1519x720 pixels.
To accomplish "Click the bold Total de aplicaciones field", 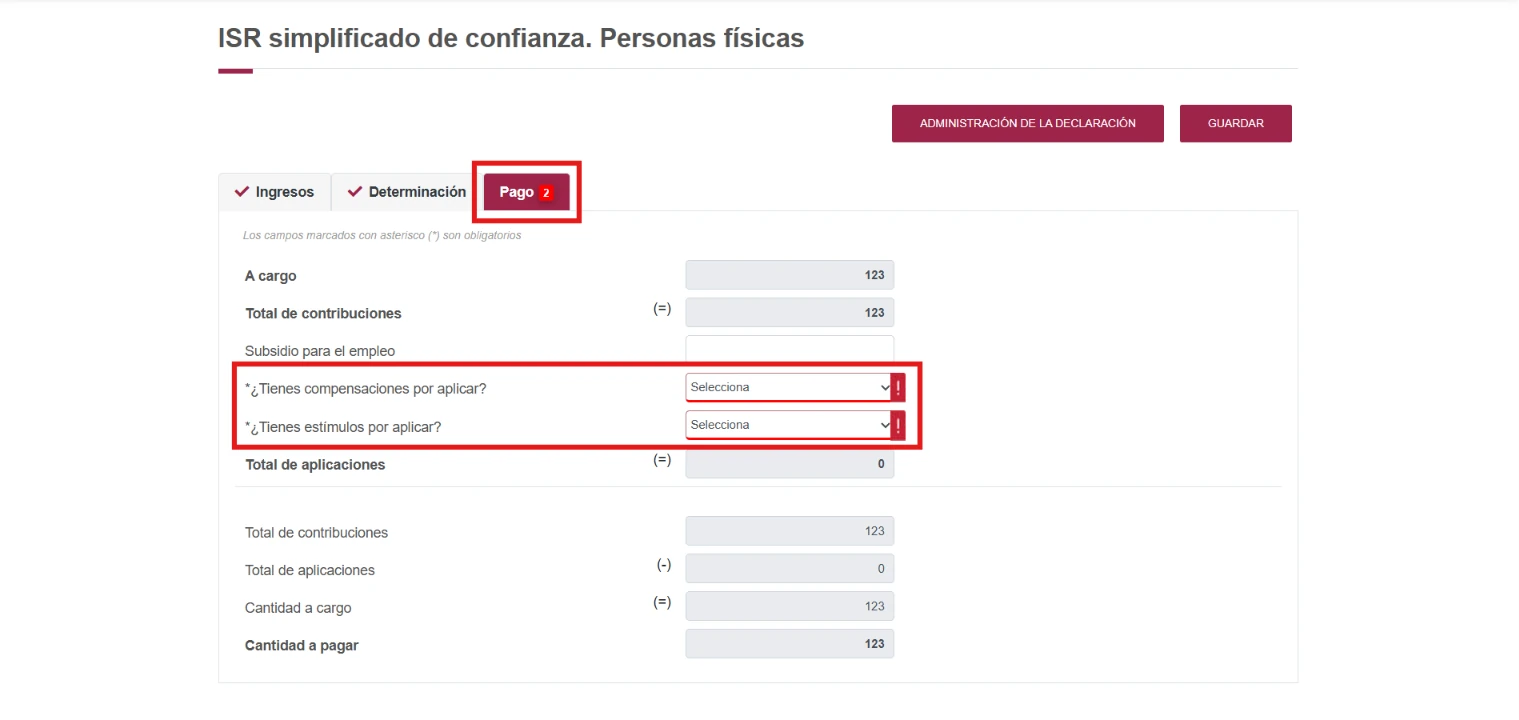I will point(790,464).
